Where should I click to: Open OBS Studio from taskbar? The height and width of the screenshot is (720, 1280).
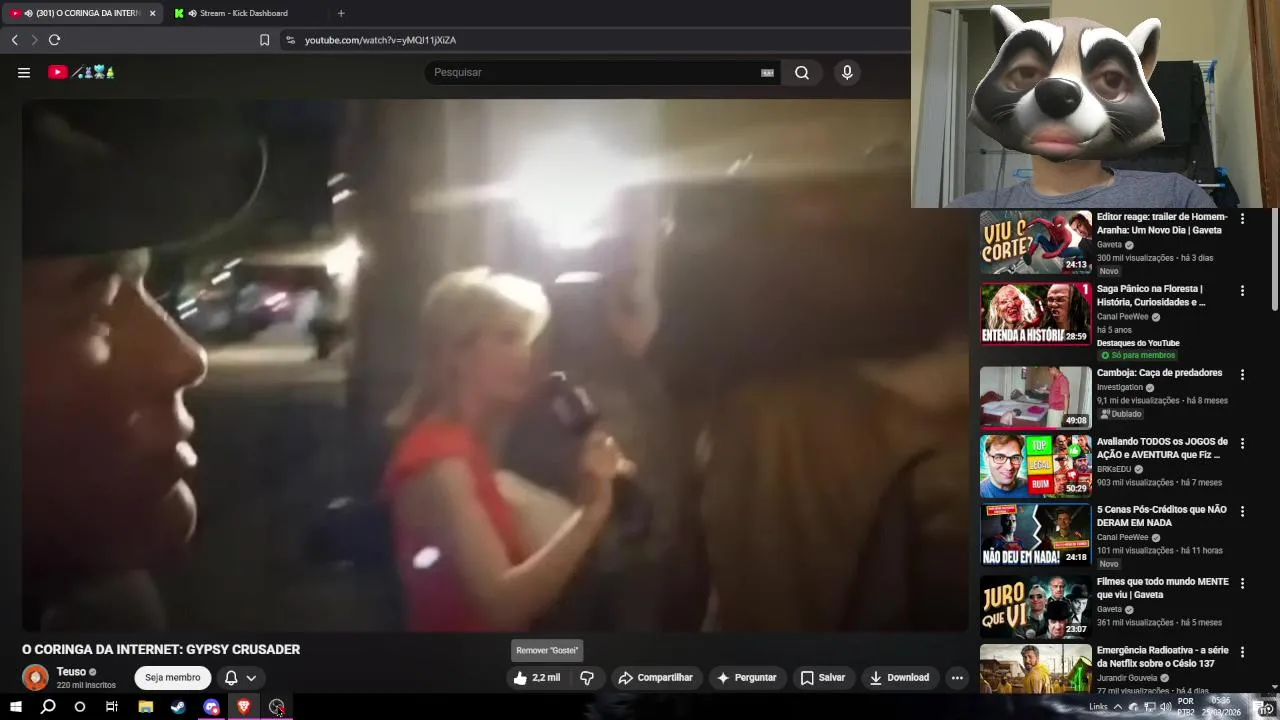point(276,707)
